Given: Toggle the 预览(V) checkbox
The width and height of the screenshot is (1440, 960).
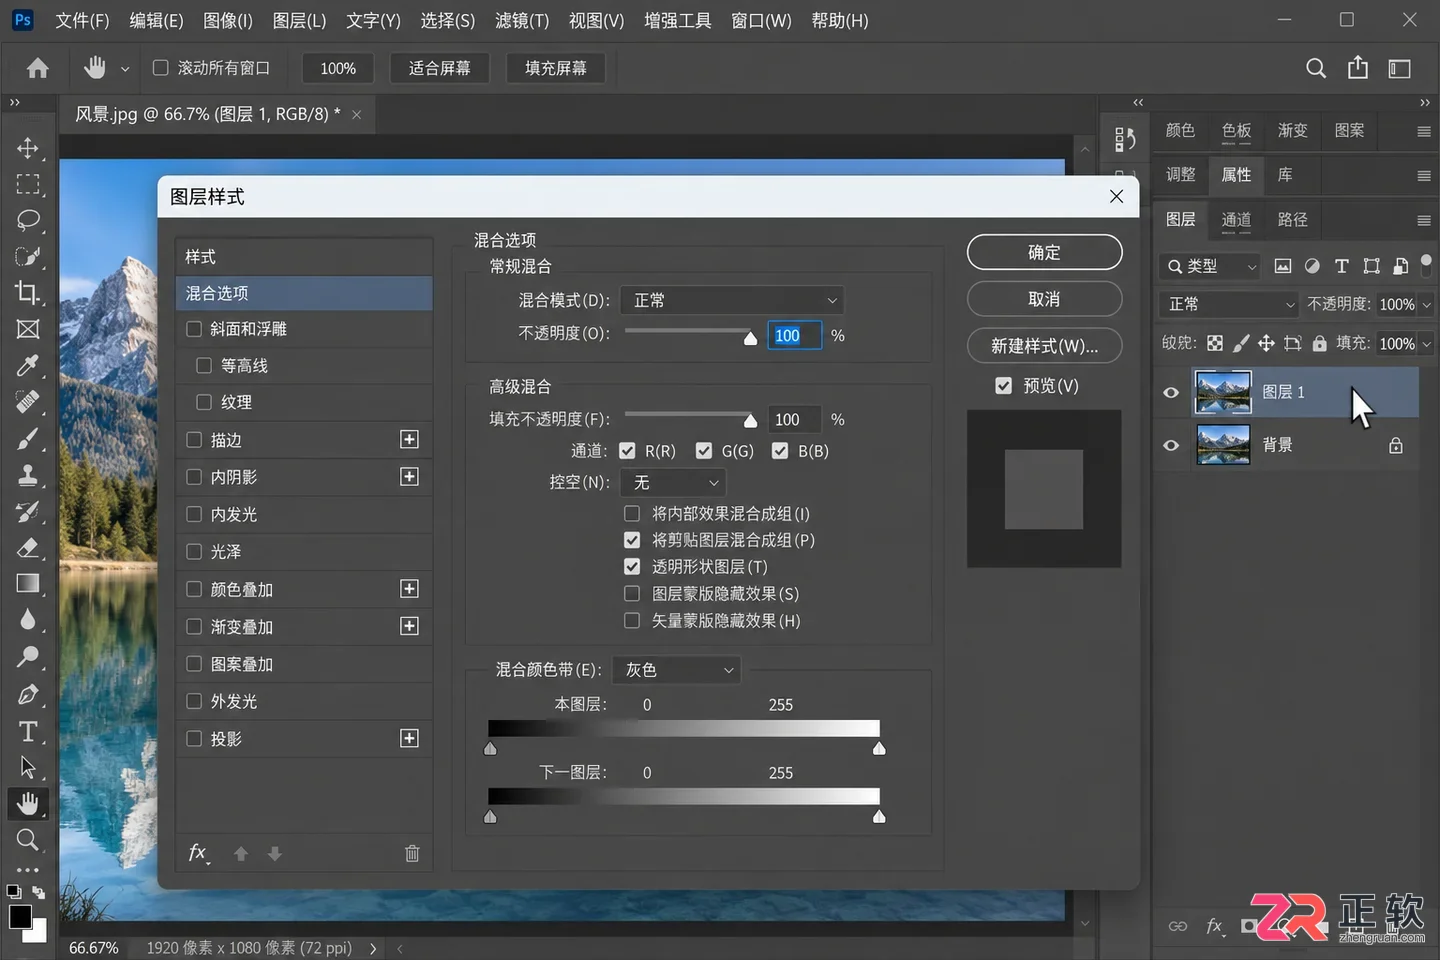Looking at the screenshot, I should [x=1004, y=386].
